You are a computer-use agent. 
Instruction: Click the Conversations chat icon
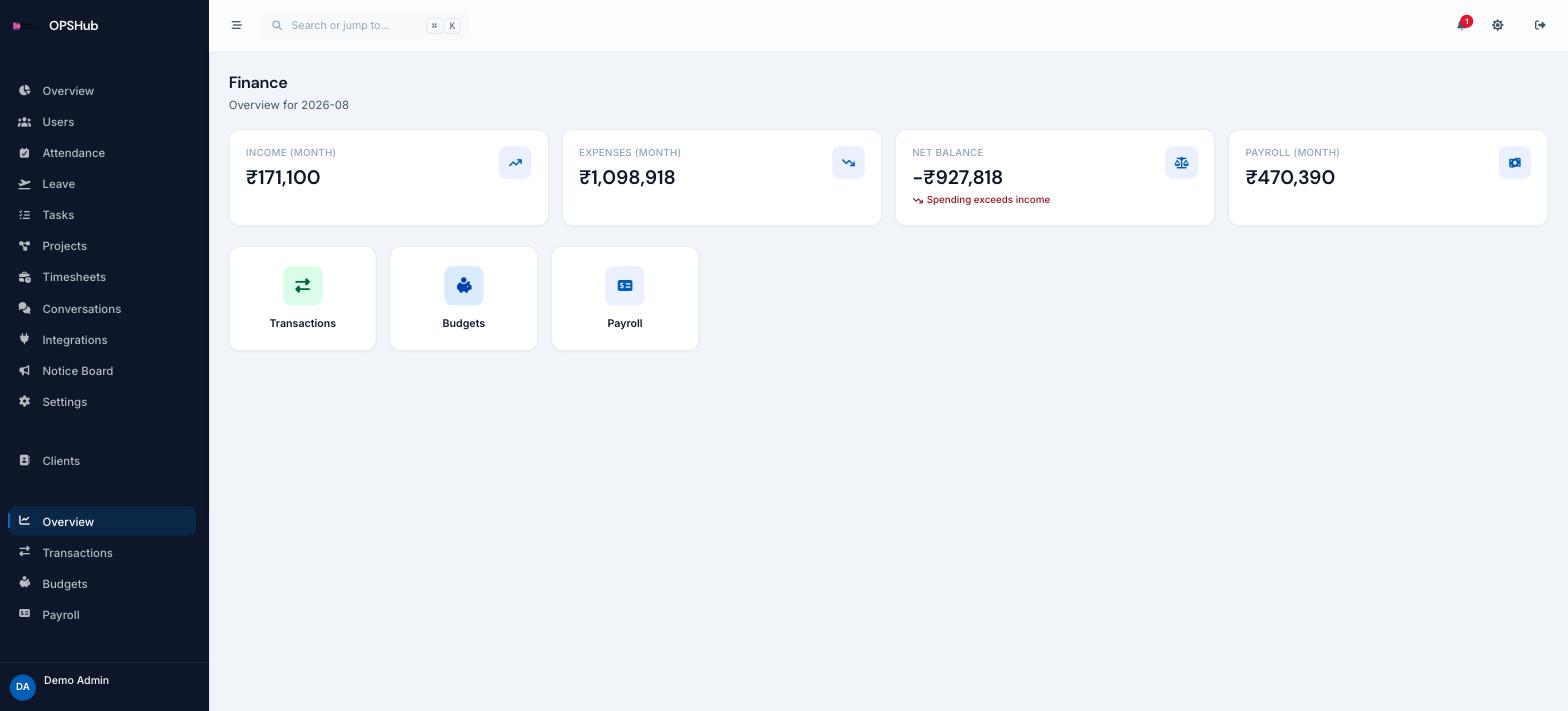[24, 308]
